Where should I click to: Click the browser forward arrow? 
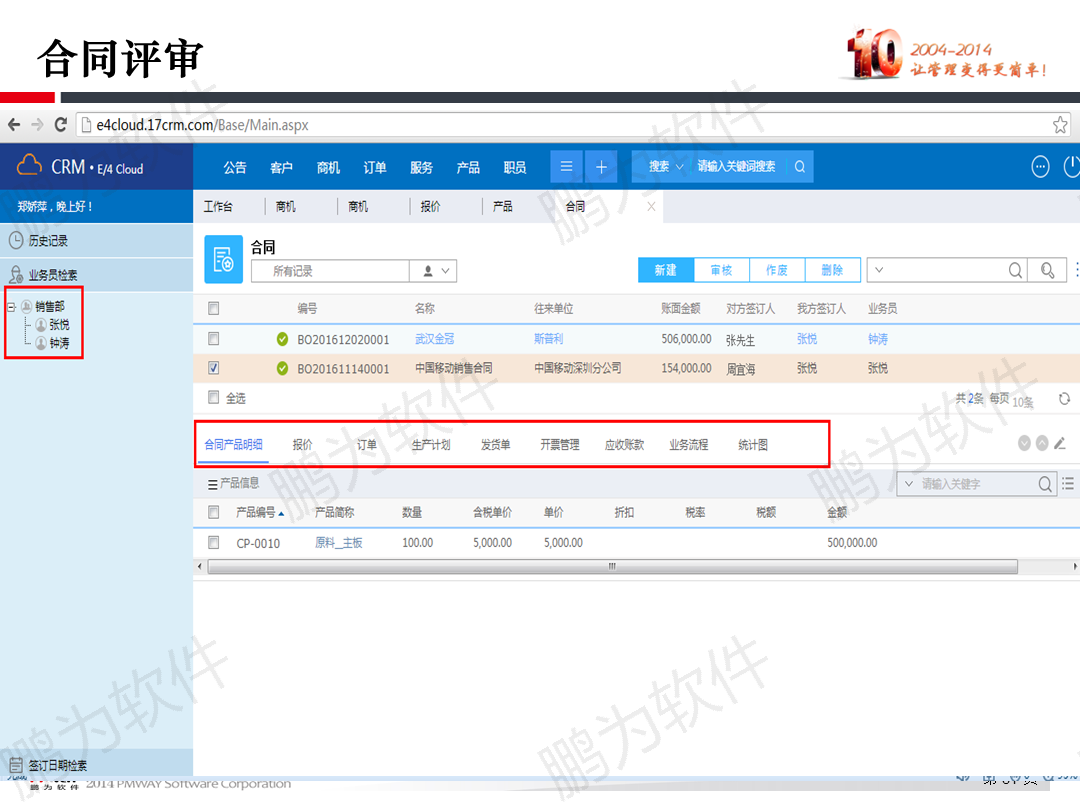[37, 125]
